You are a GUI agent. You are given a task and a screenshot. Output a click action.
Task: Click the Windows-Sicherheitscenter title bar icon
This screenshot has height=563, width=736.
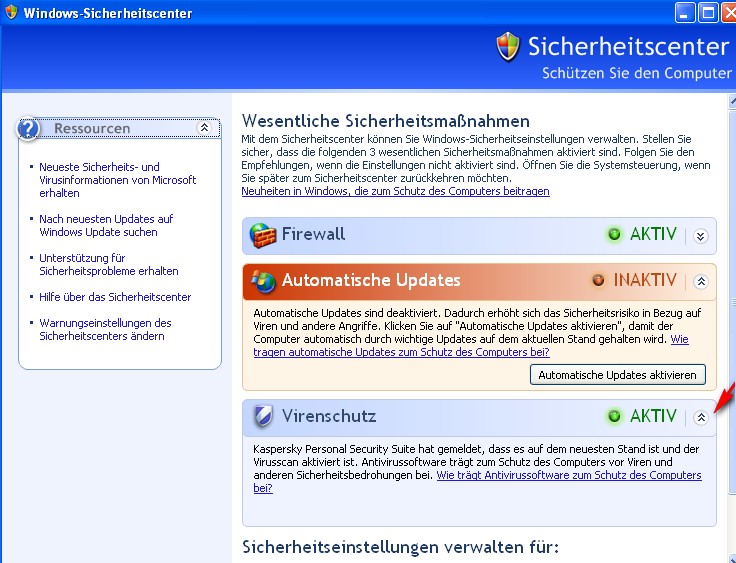click(11, 13)
